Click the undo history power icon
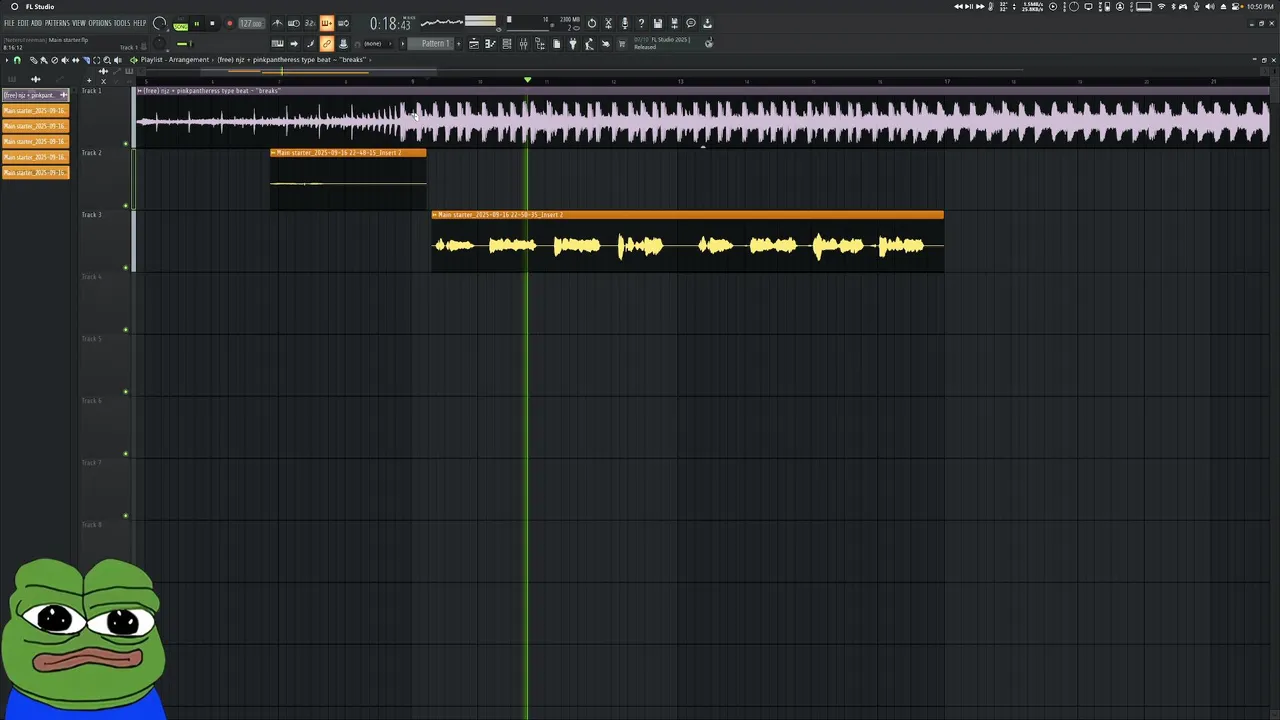1280x720 pixels. tap(591, 23)
